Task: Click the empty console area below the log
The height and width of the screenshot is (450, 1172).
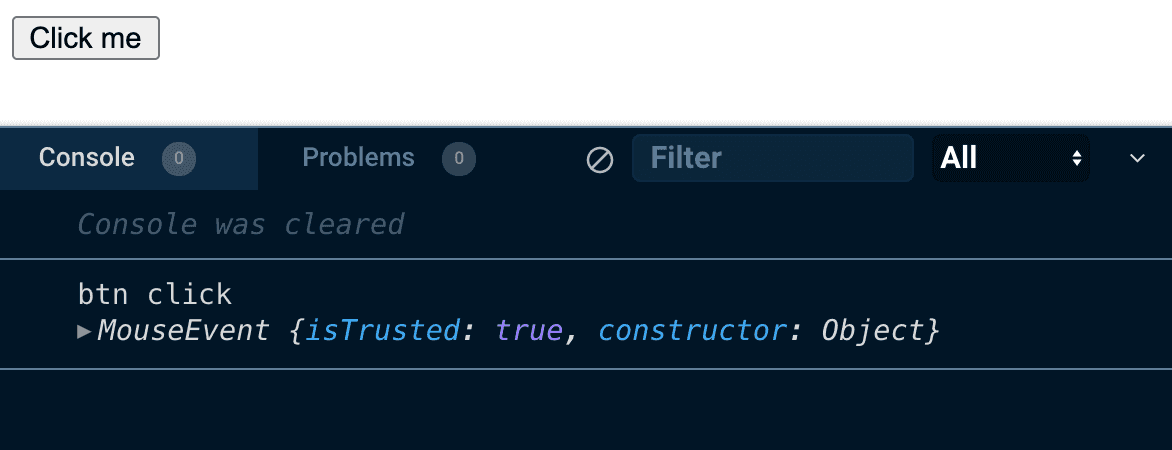Action: (x=586, y=410)
